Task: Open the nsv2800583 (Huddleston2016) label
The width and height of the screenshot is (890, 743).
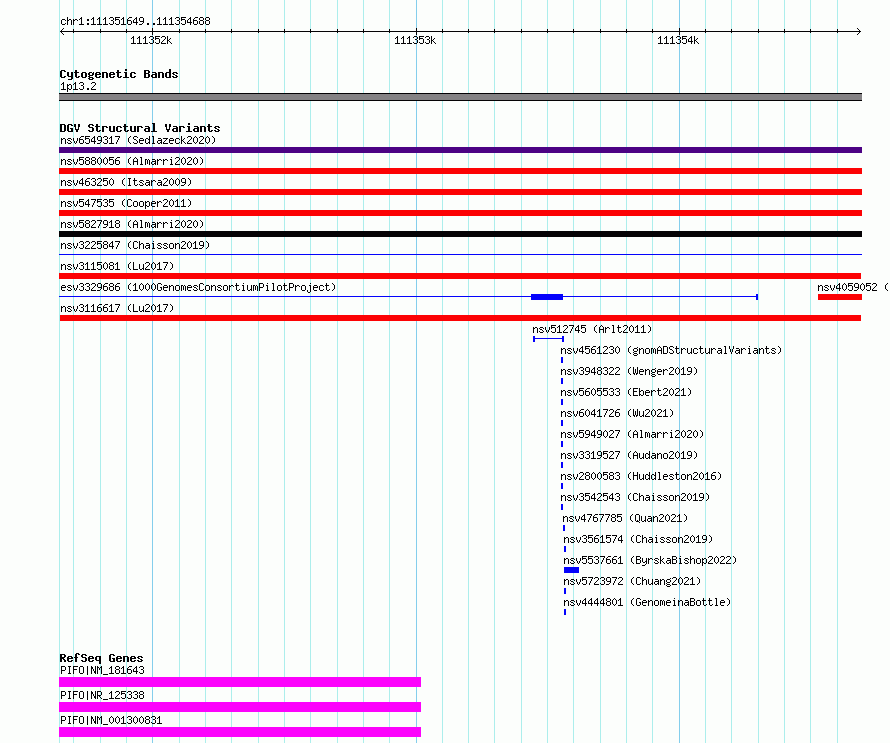Action: (641, 476)
